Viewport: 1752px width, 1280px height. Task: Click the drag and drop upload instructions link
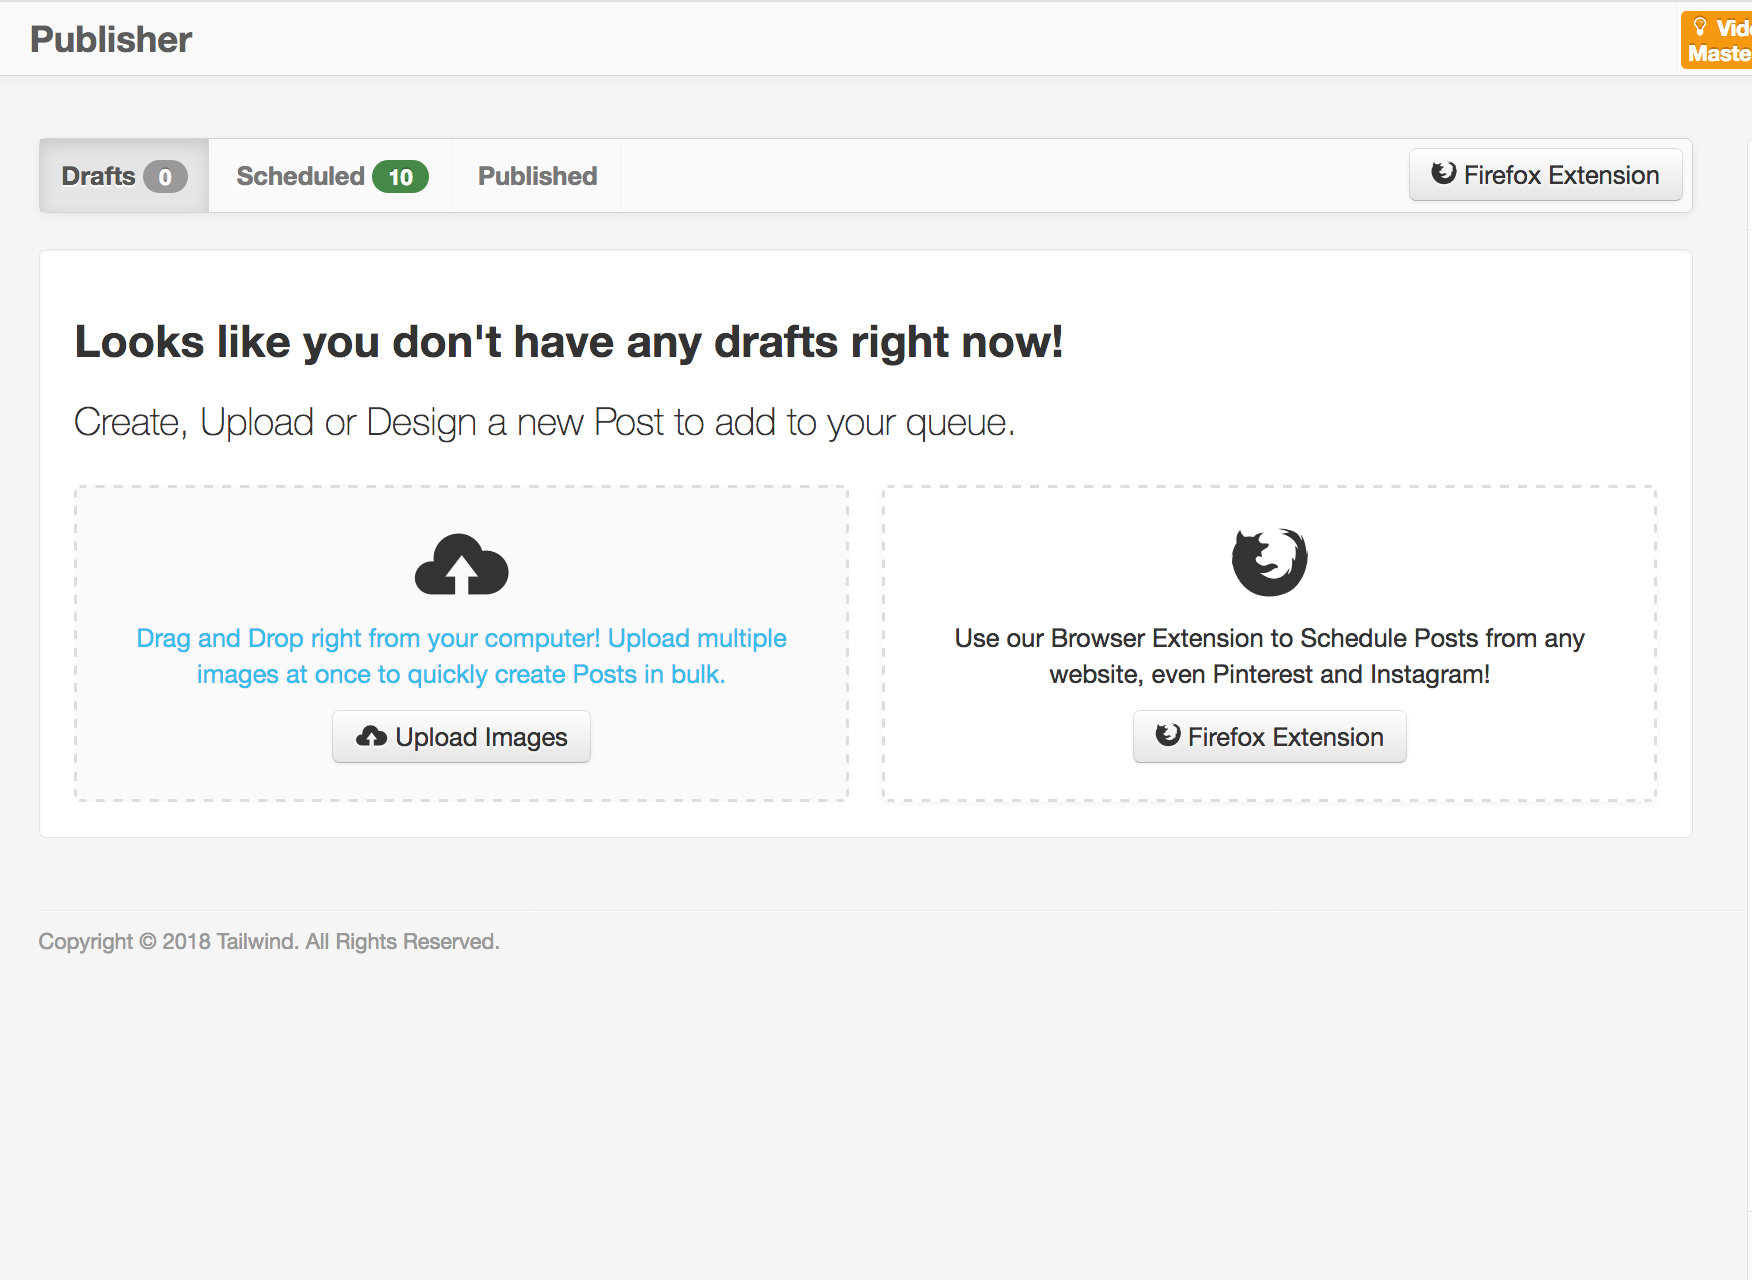(x=461, y=655)
